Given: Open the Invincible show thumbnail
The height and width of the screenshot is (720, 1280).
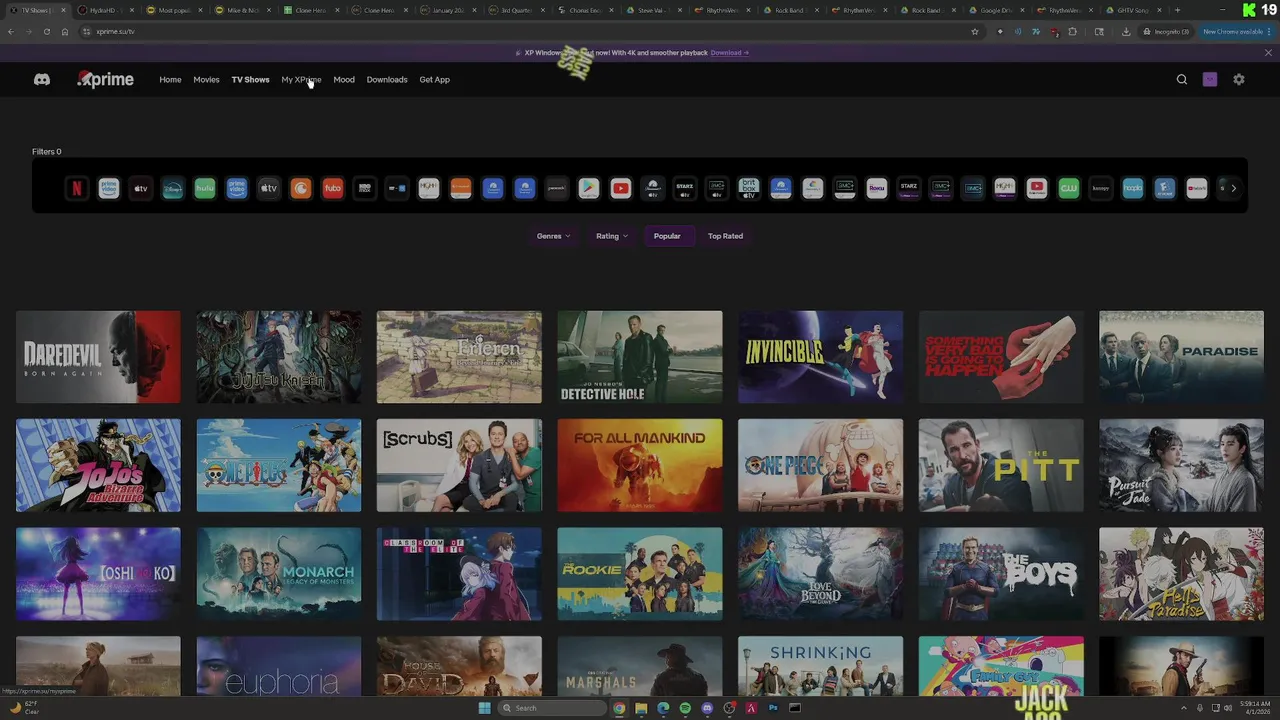Looking at the screenshot, I should (820, 357).
